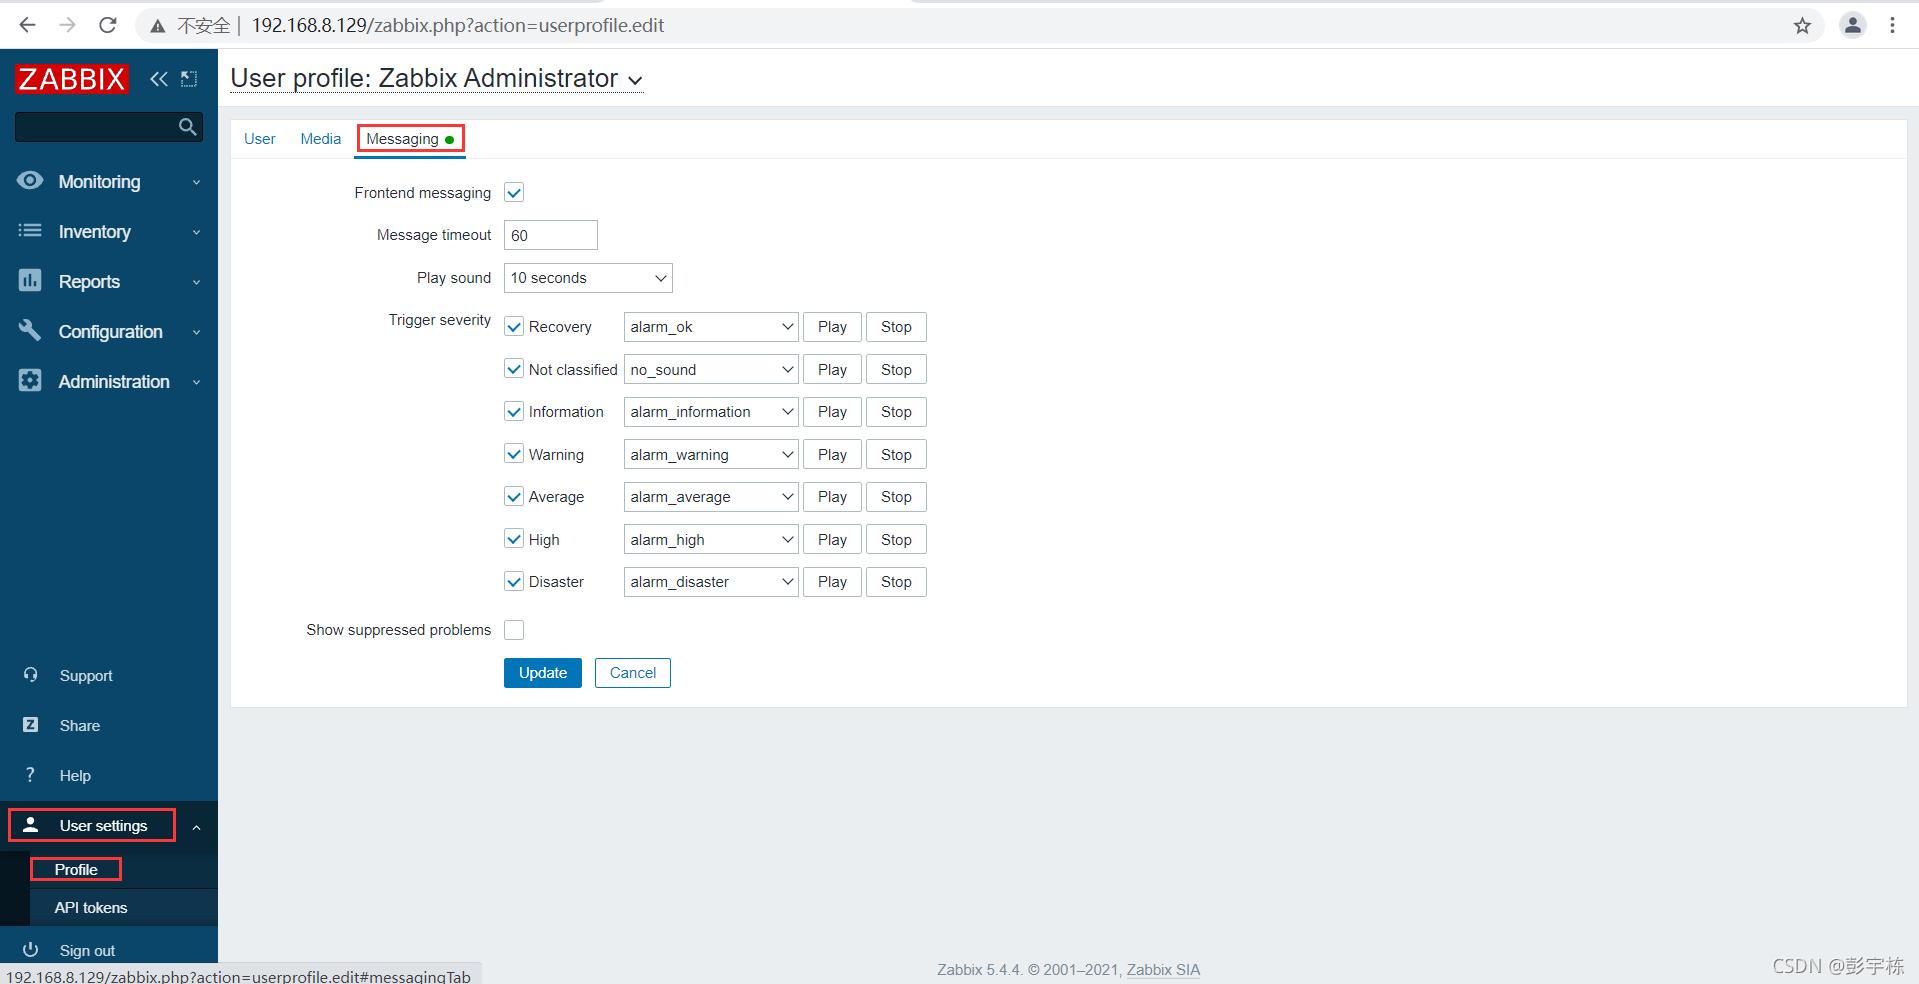Toggle the High severity checkbox

click(514, 539)
